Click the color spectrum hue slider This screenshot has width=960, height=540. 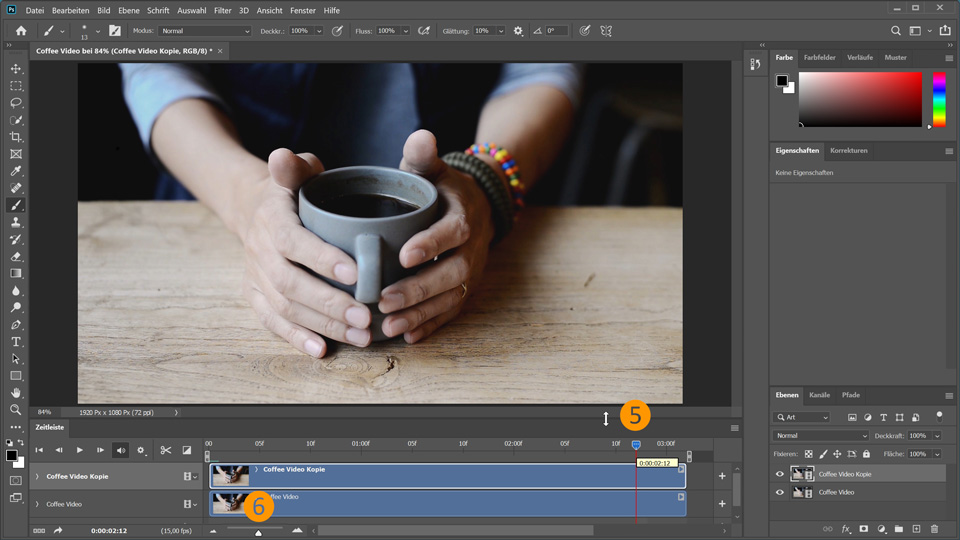939,100
